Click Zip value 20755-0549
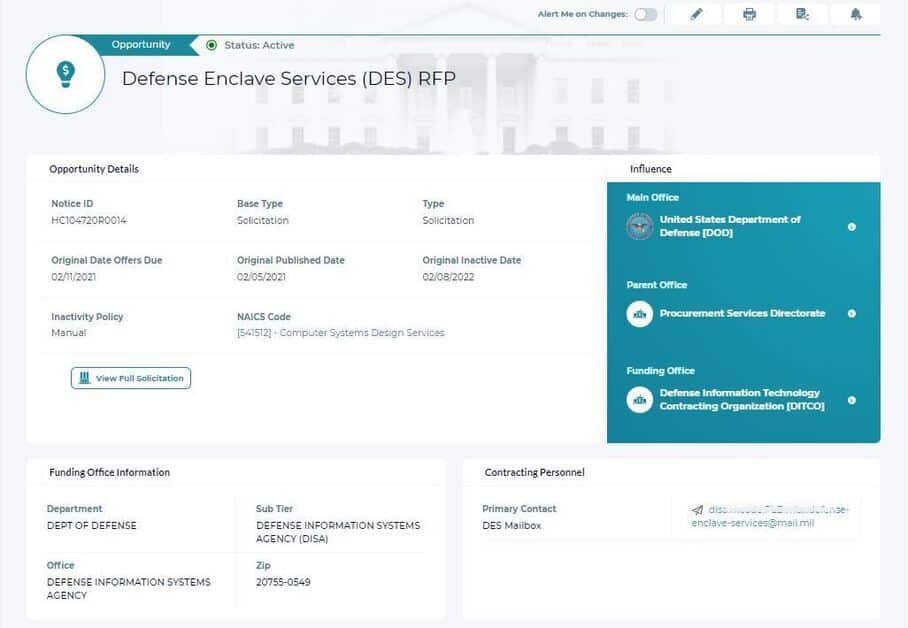The image size is (908, 628). (x=283, y=582)
